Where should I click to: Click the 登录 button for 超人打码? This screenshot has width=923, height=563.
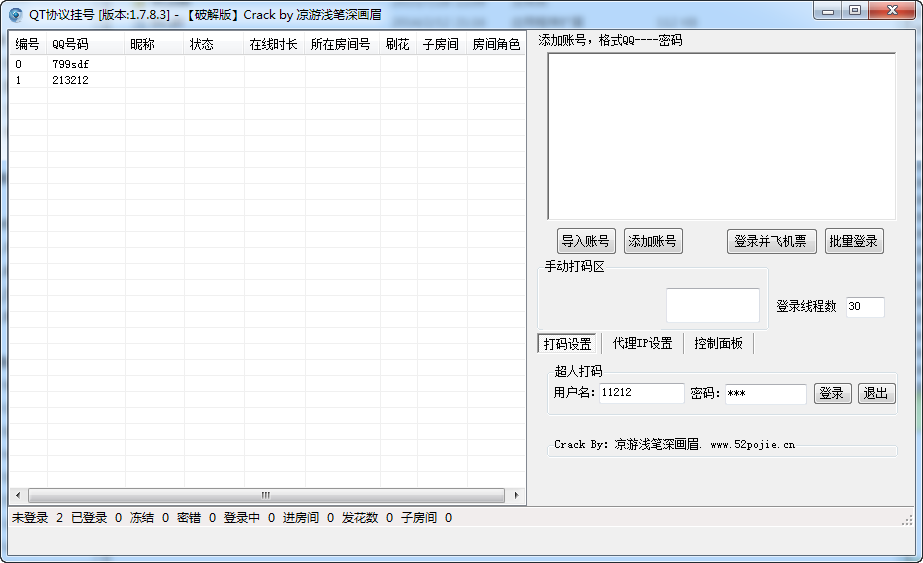coord(832,393)
